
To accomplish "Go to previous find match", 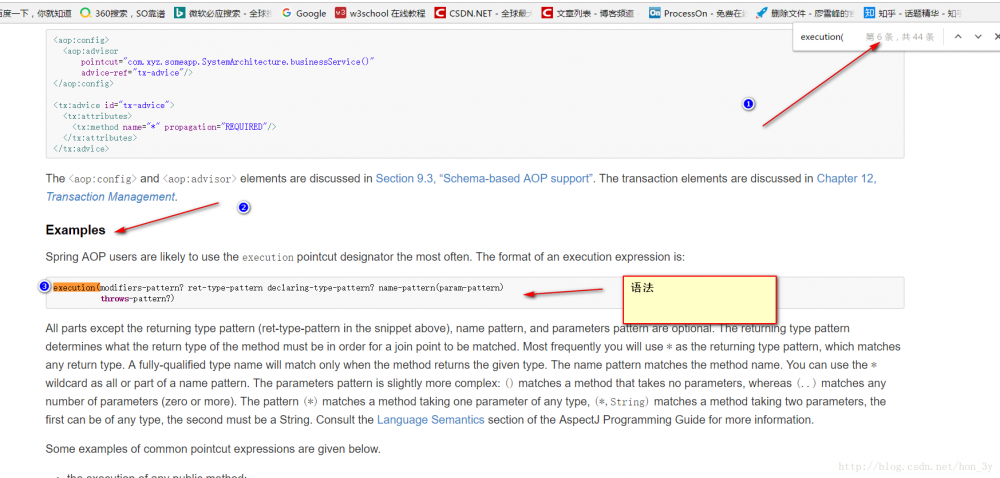I will pyautogui.click(x=957, y=37).
